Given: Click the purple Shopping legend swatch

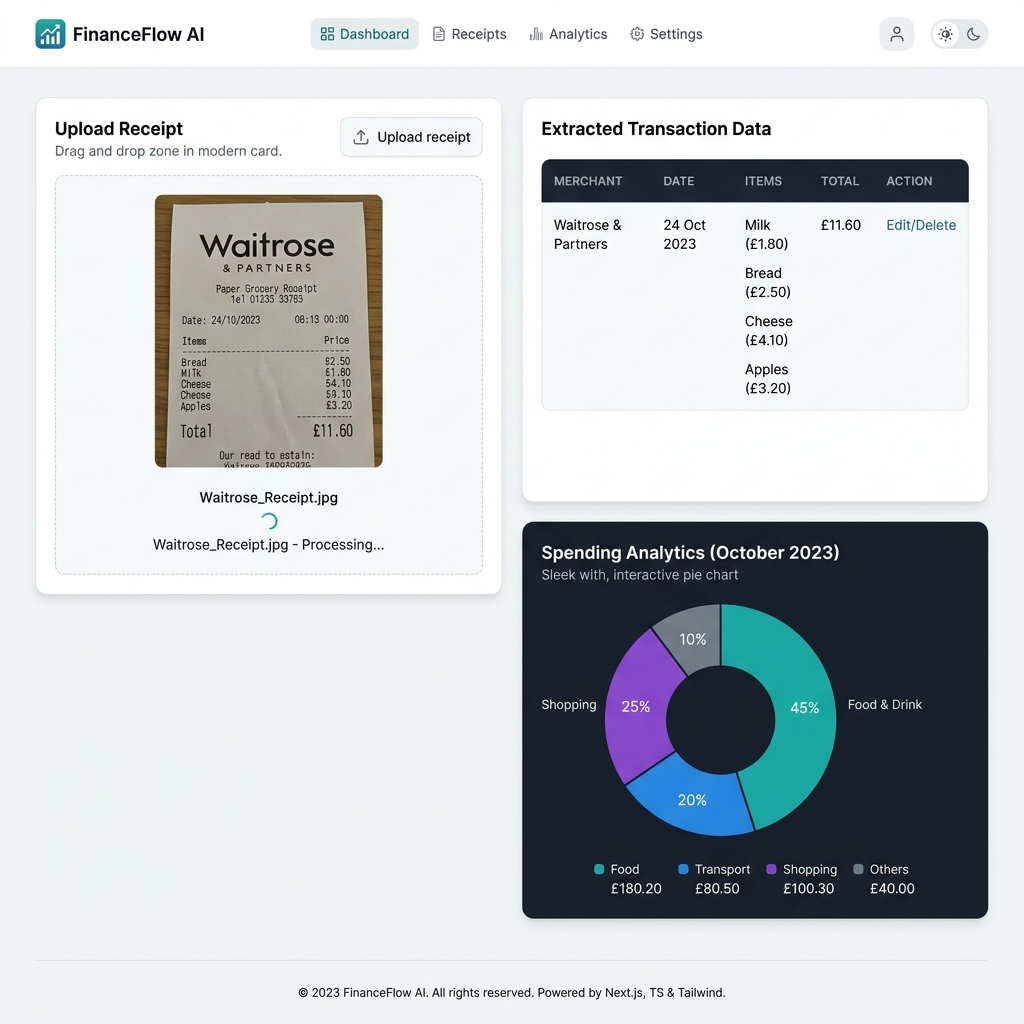Looking at the screenshot, I should [771, 869].
